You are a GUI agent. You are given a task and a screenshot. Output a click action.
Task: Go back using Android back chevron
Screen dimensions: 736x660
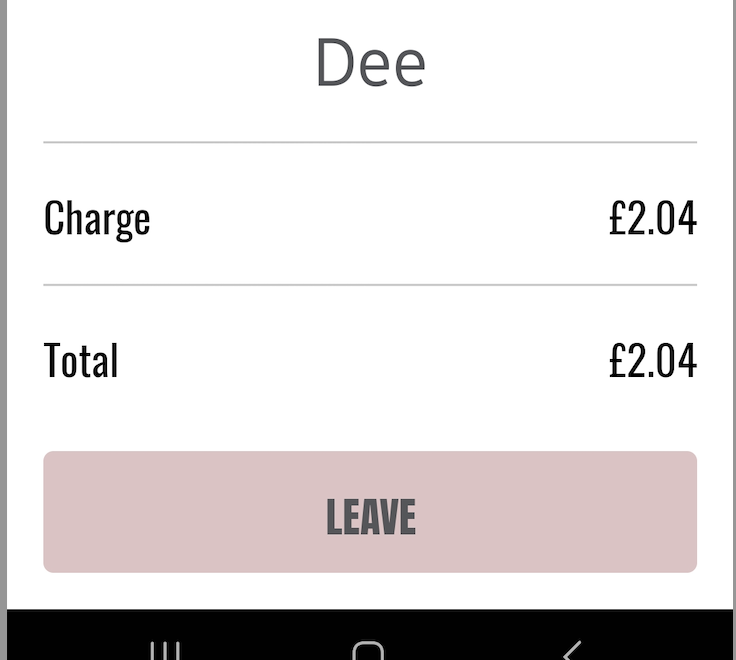click(572, 651)
